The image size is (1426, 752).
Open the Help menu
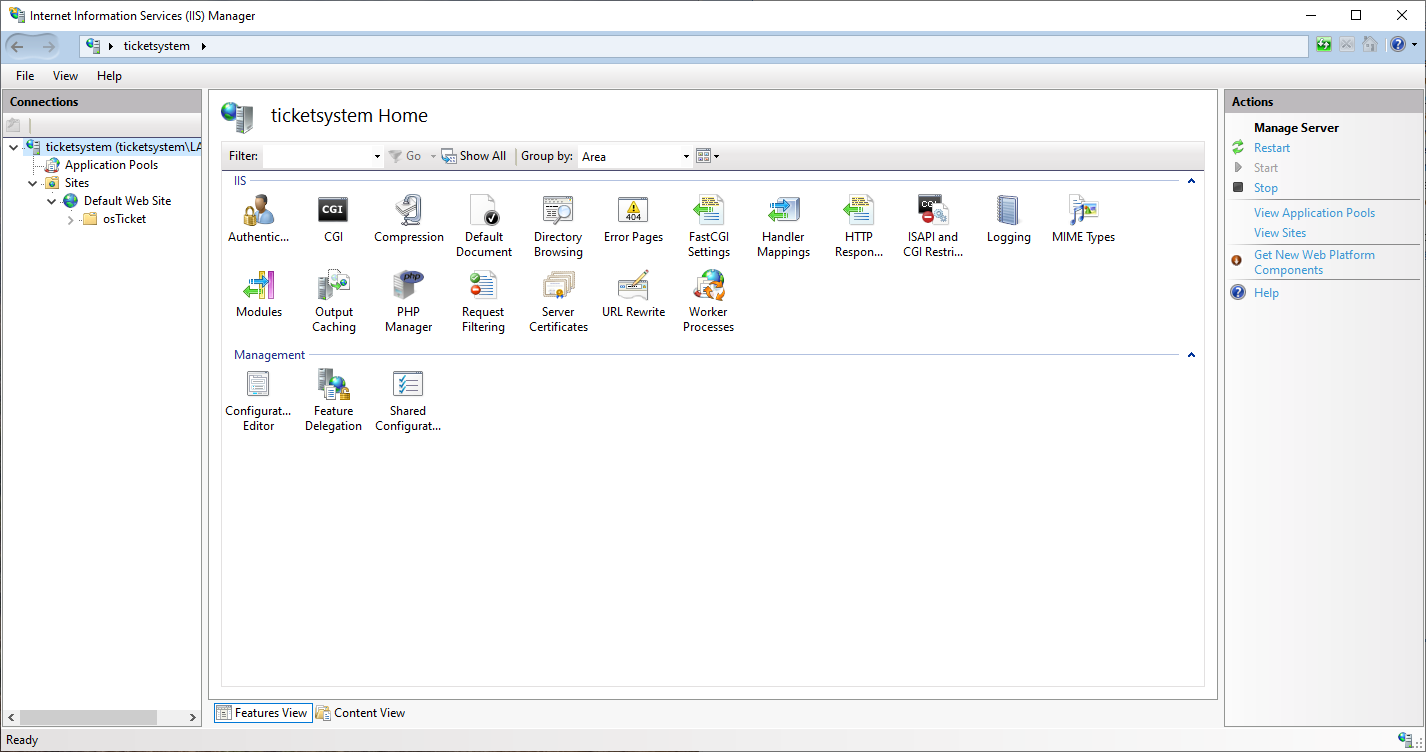[109, 76]
